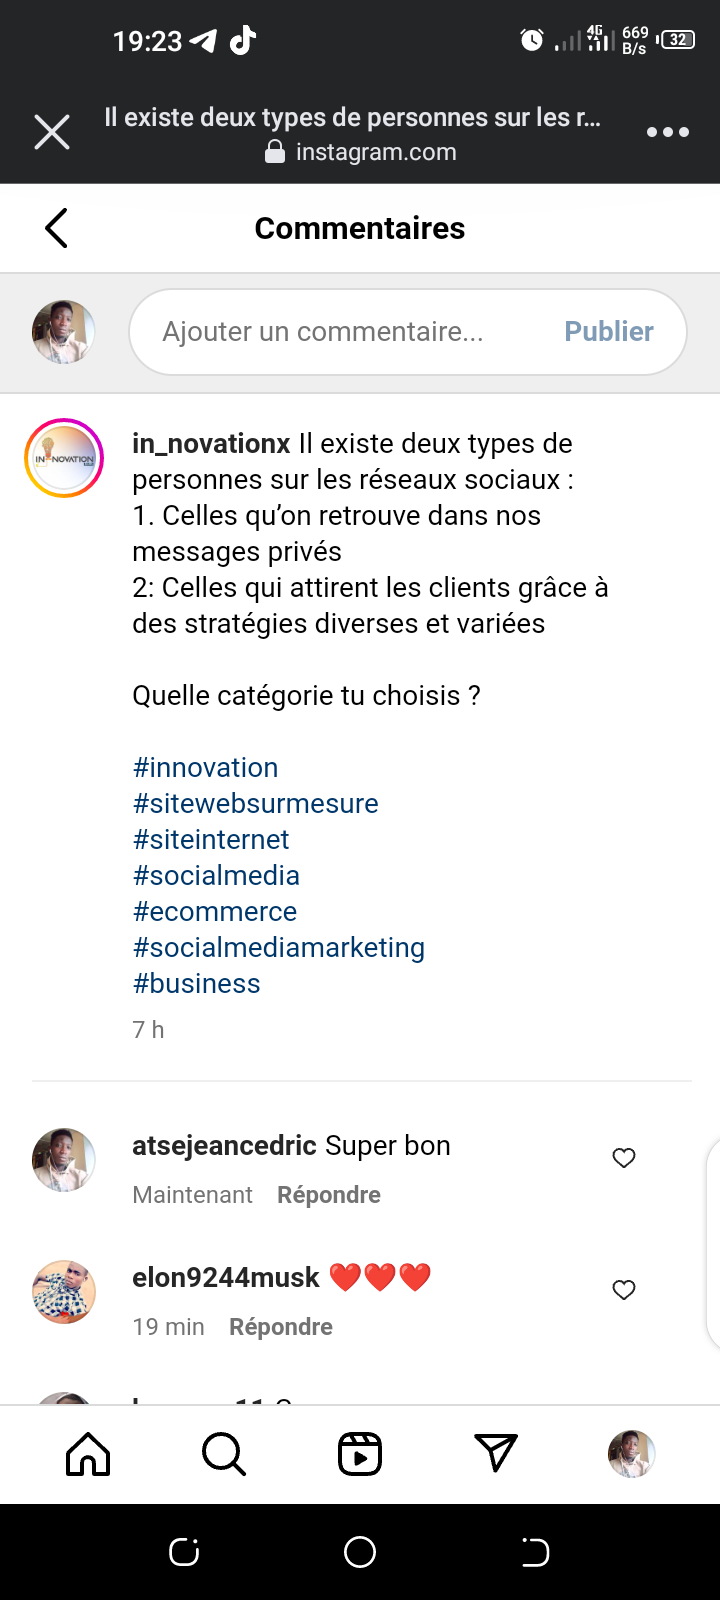Open elon9244musk's profile picture
The height and width of the screenshot is (1600, 720).
coord(64,1292)
